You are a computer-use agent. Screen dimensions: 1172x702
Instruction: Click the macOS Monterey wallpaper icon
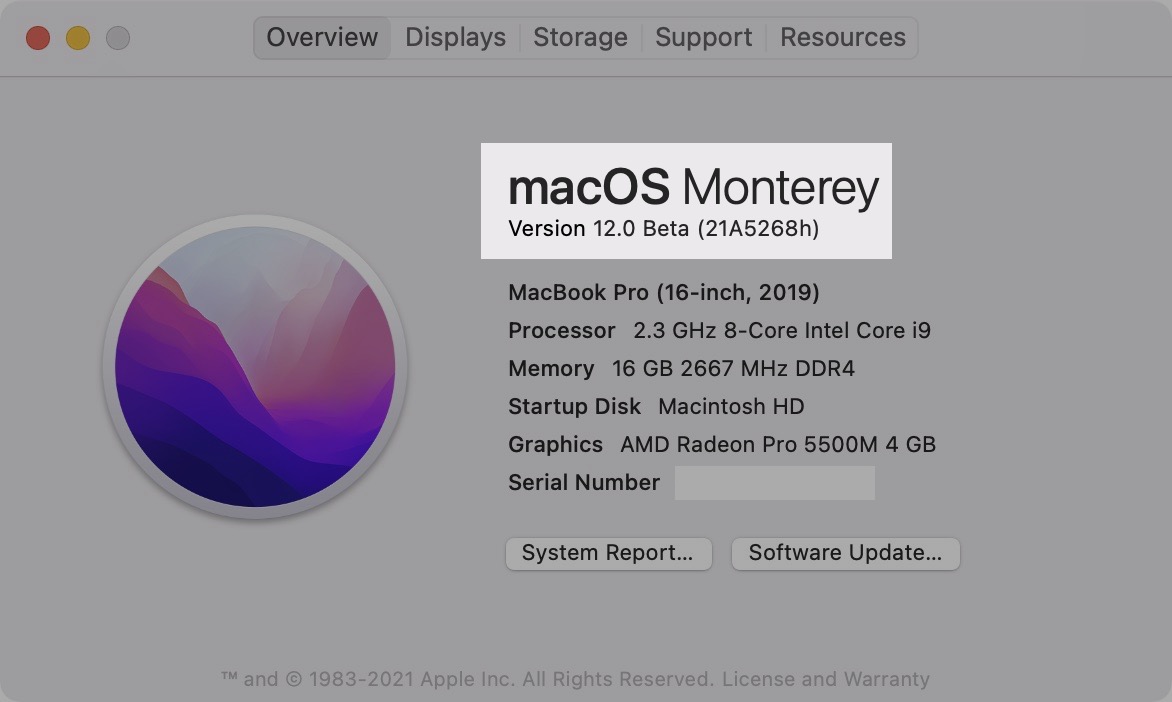255,367
